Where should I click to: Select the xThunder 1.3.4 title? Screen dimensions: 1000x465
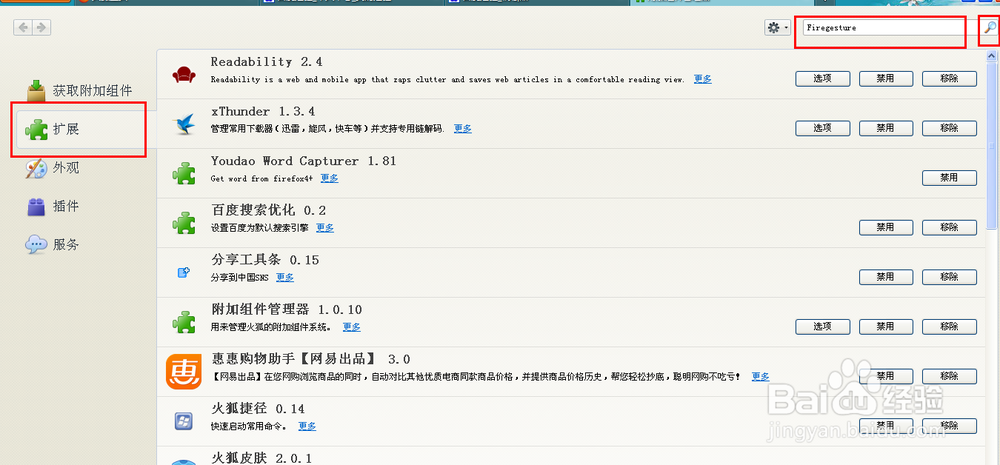(x=263, y=112)
